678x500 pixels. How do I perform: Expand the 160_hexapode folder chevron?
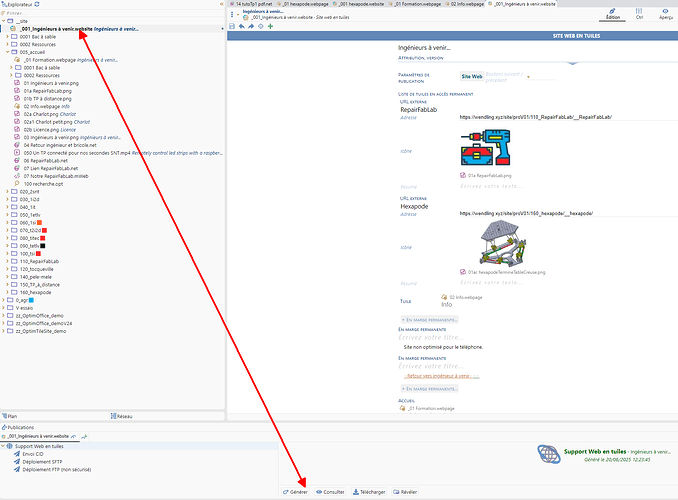point(7,292)
